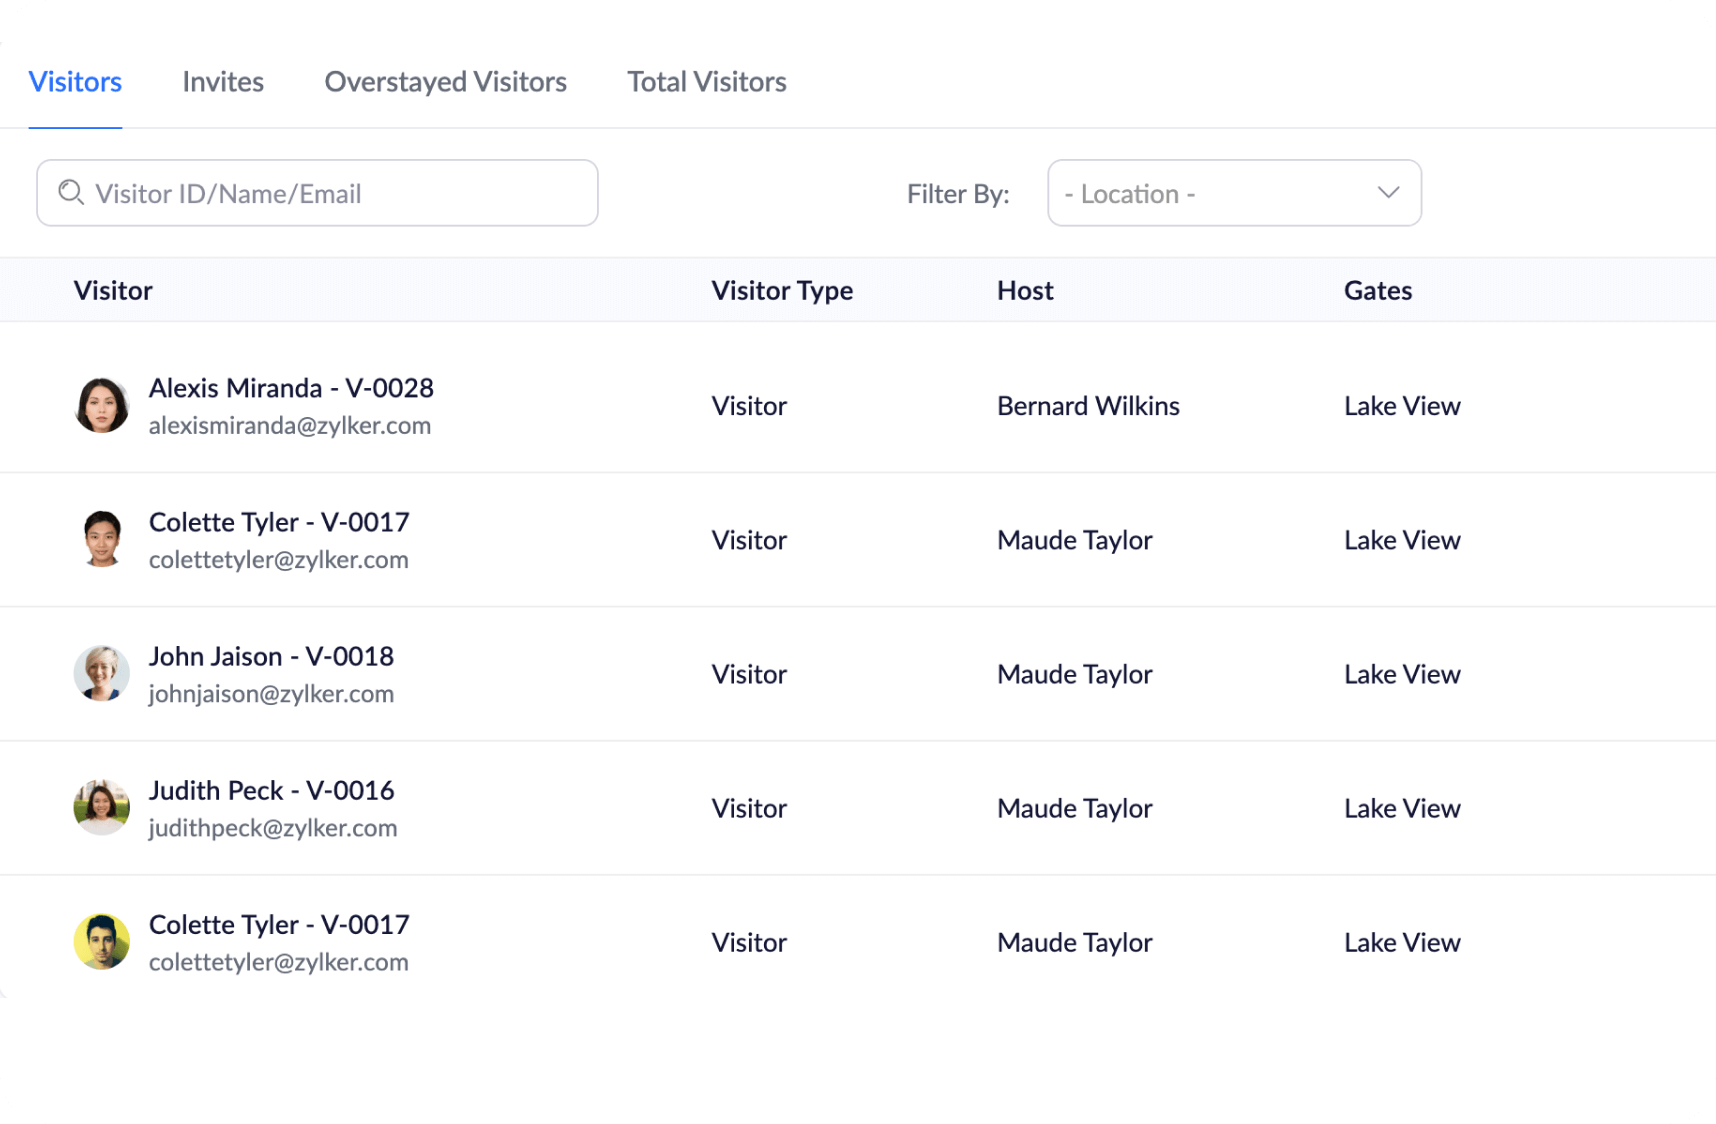Click Alexis Miranda's profile photo
The width and height of the screenshot is (1716, 1124).
pyautogui.click(x=102, y=405)
